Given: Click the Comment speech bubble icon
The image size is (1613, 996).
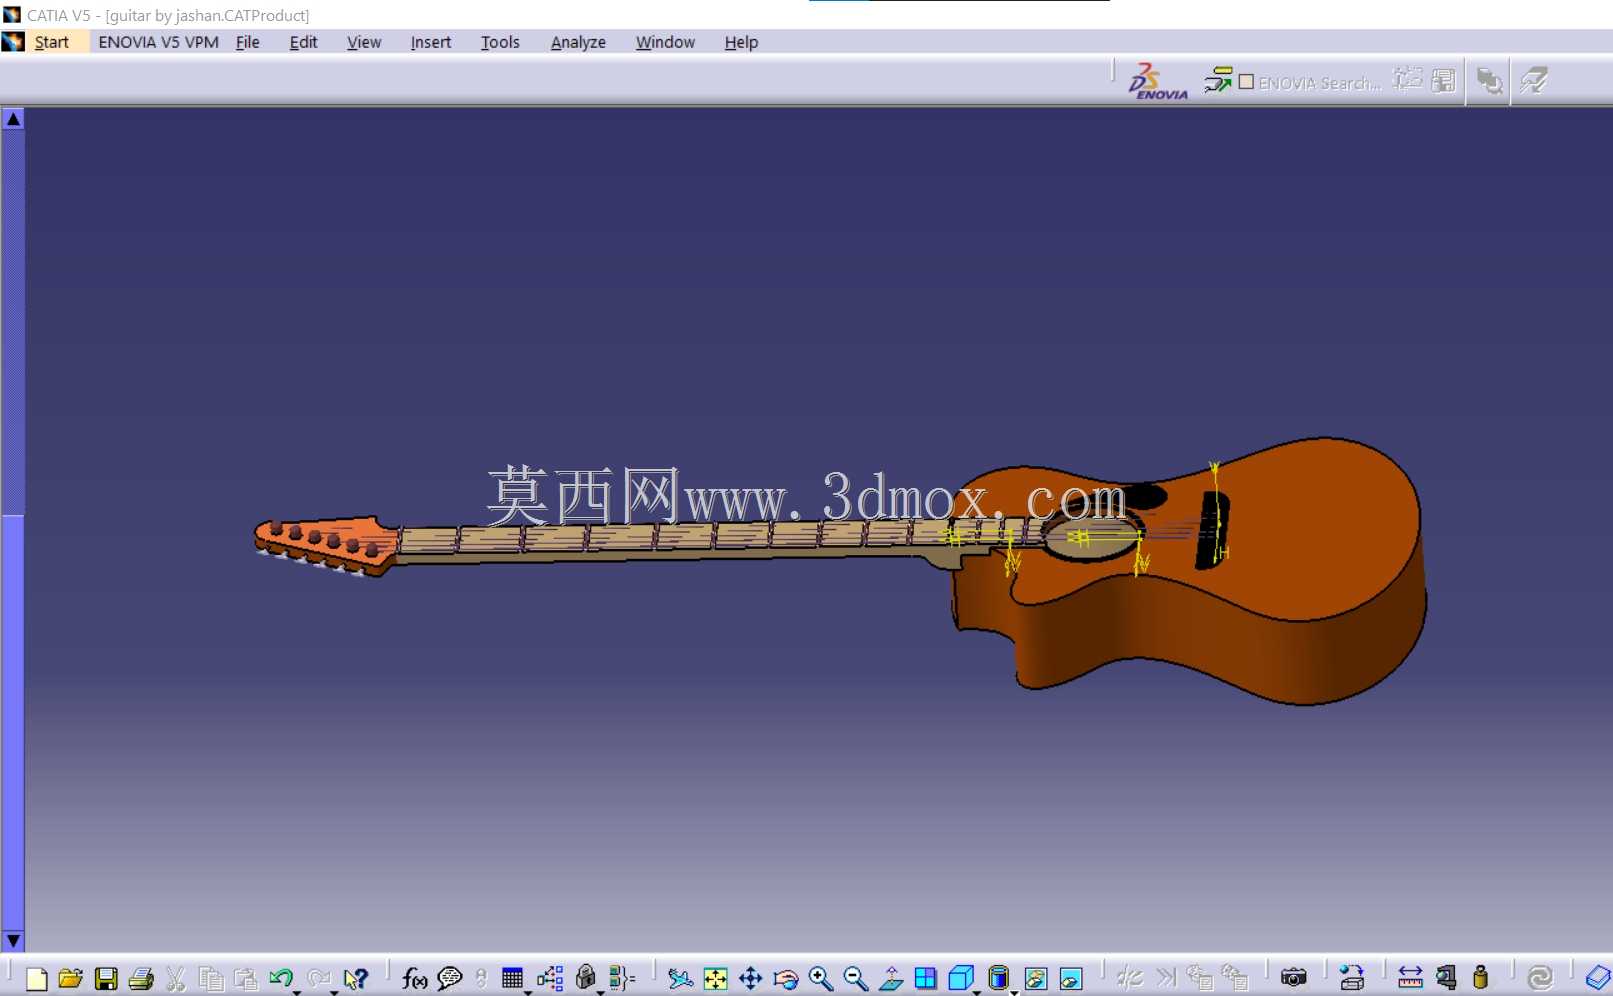Looking at the screenshot, I should (x=450, y=978).
